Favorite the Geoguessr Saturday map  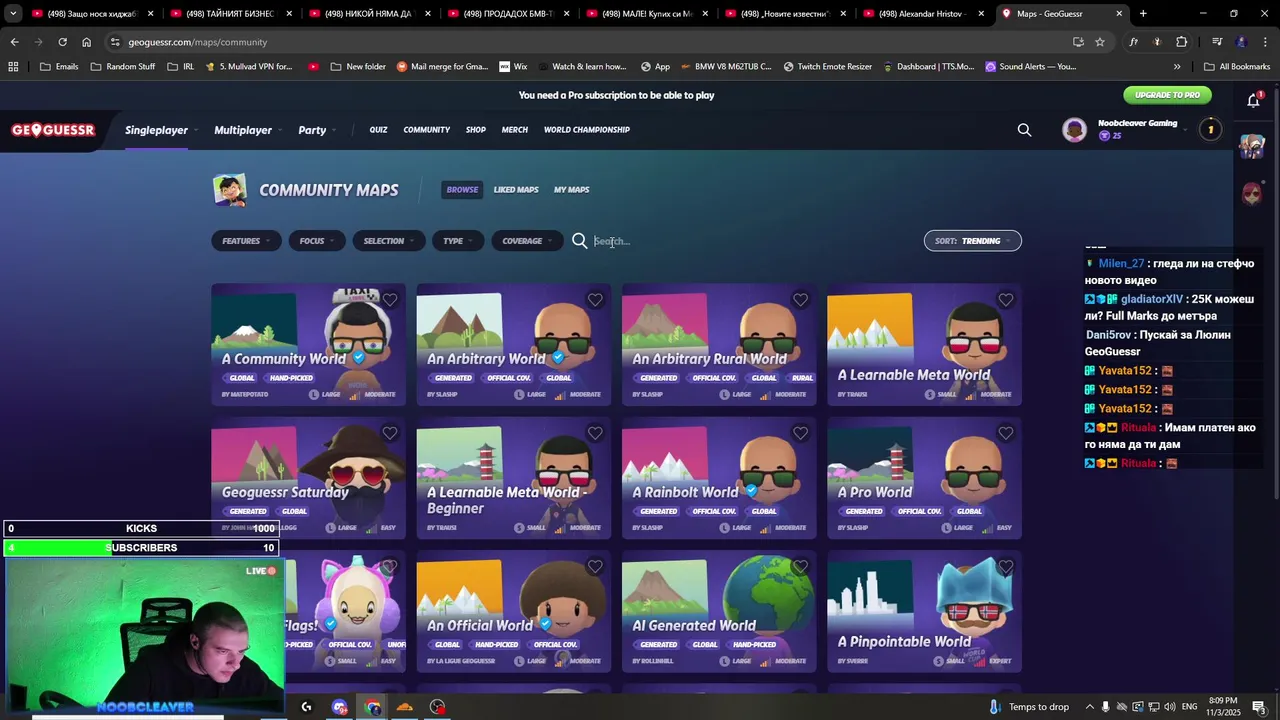390,433
